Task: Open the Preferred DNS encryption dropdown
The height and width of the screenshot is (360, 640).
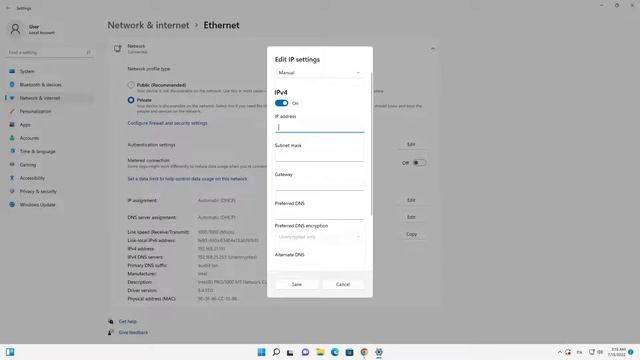Action: 319,237
